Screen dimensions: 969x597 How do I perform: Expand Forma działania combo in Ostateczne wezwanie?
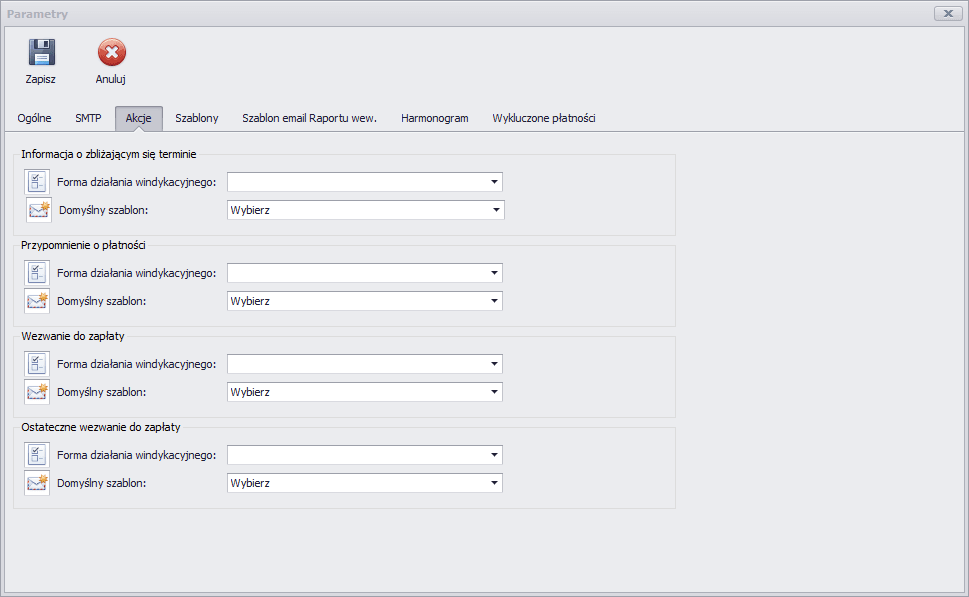tap(365, 455)
